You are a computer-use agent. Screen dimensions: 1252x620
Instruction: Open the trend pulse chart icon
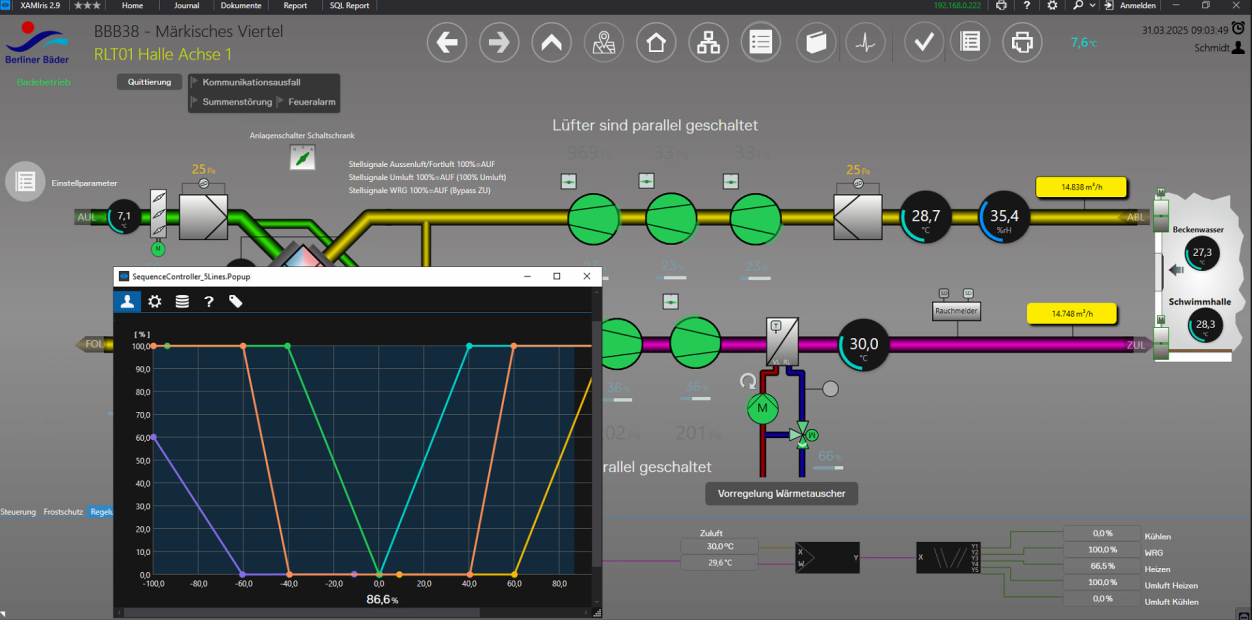(865, 43)
